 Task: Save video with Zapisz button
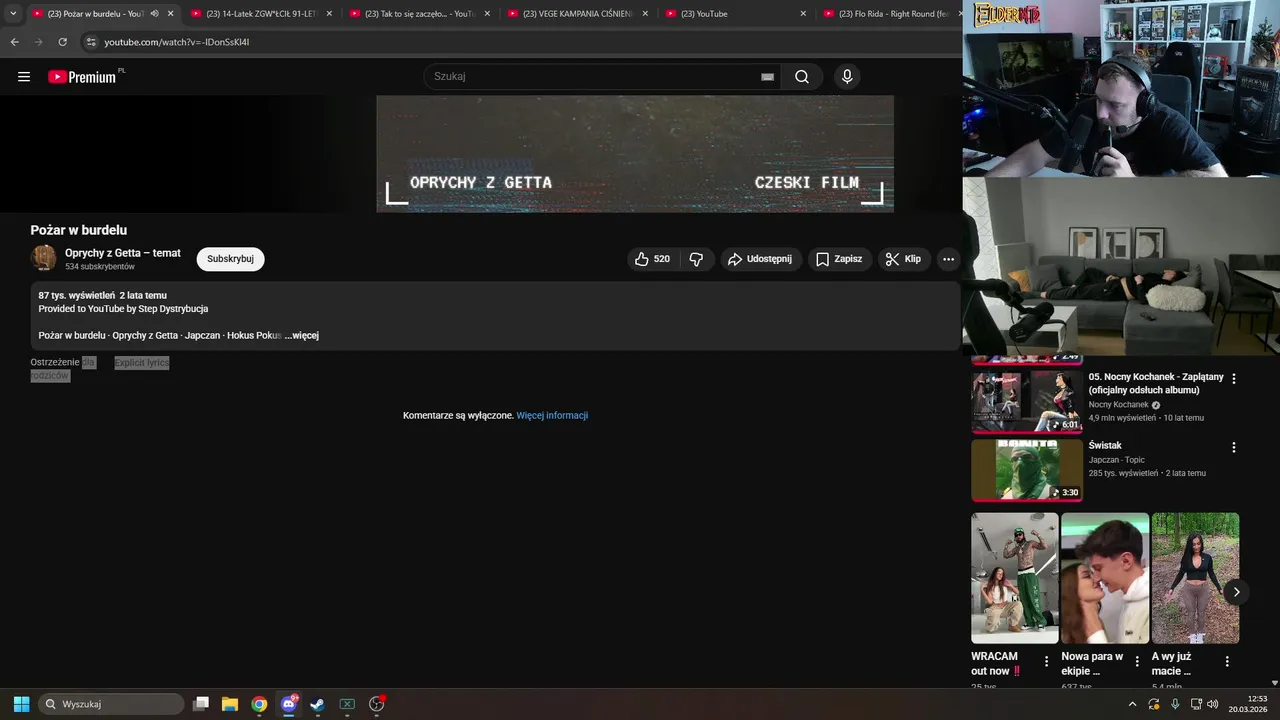[x=839, y=259]
